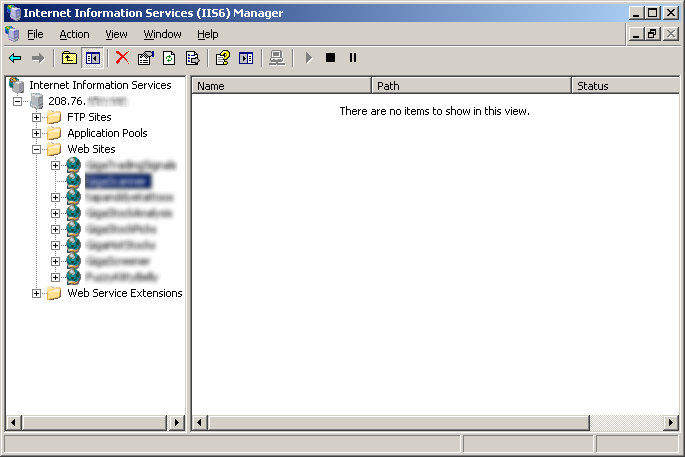Toggle the Show/Hide Action Pane icon

point(246,58)
